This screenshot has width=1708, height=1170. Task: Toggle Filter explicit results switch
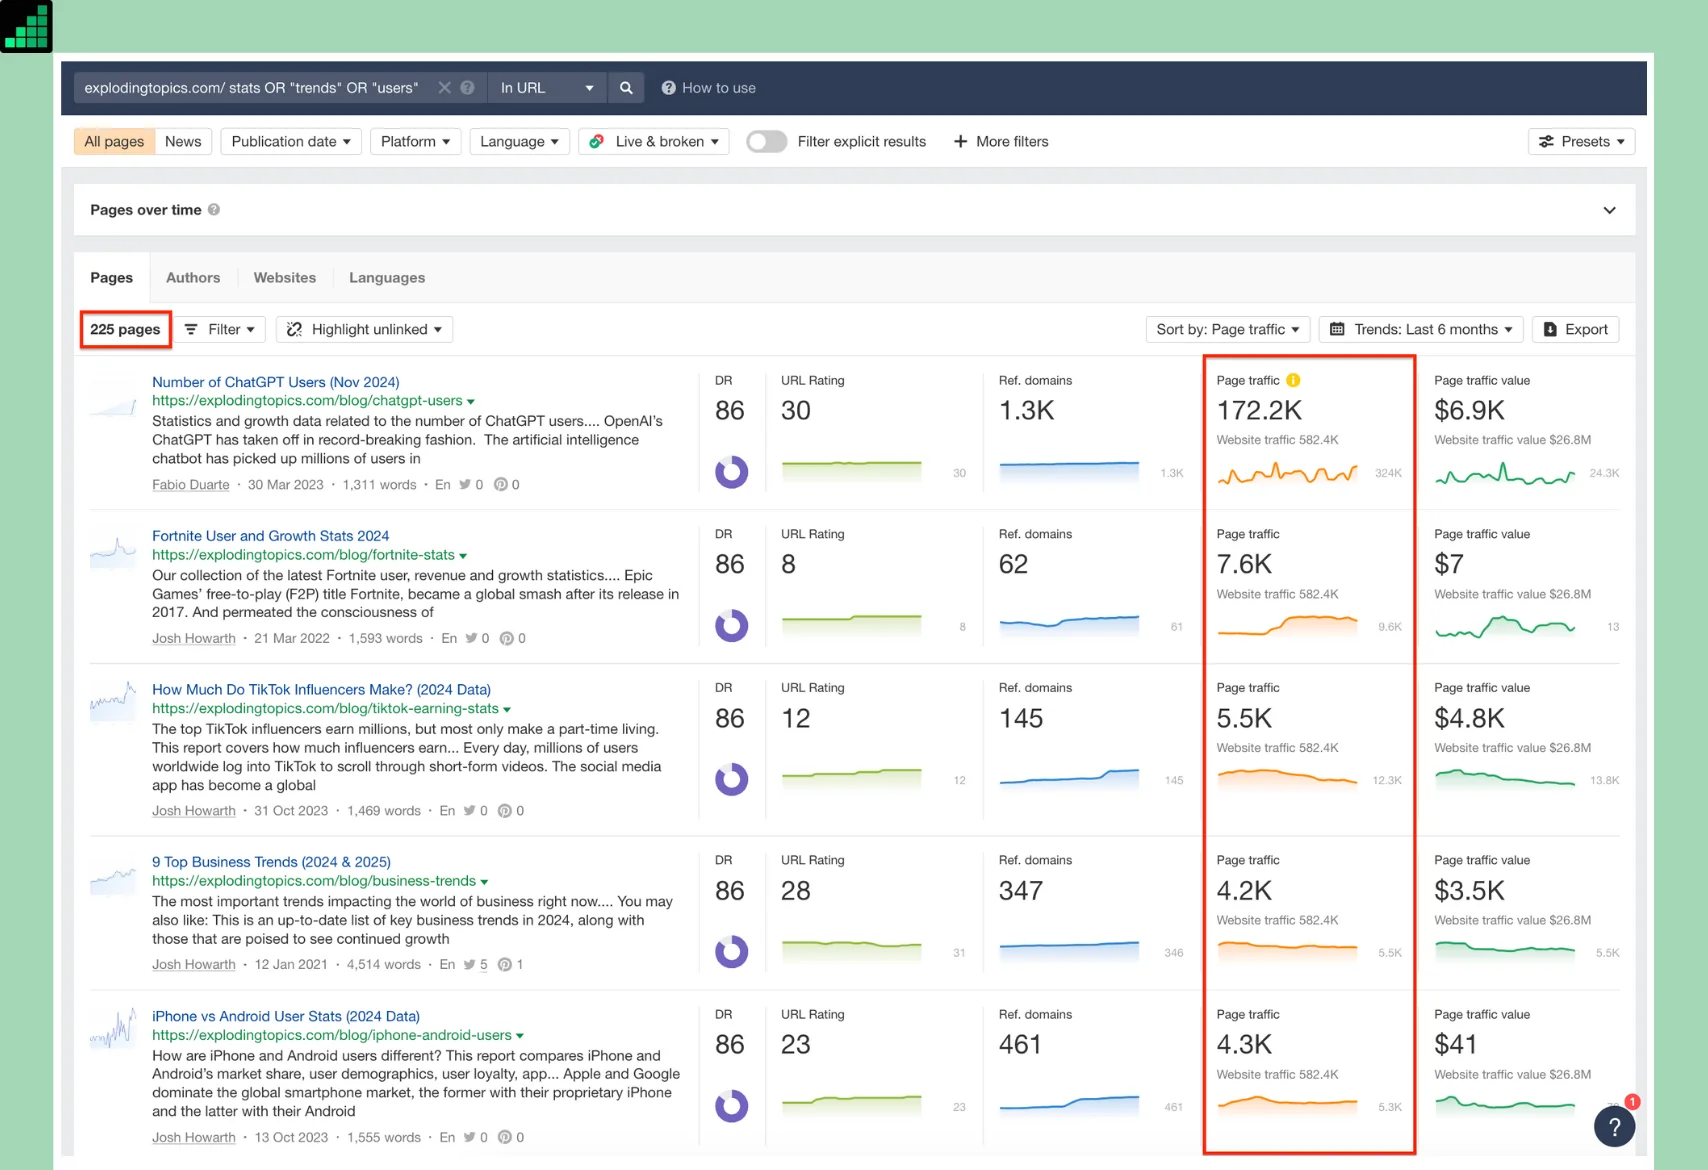766,142
